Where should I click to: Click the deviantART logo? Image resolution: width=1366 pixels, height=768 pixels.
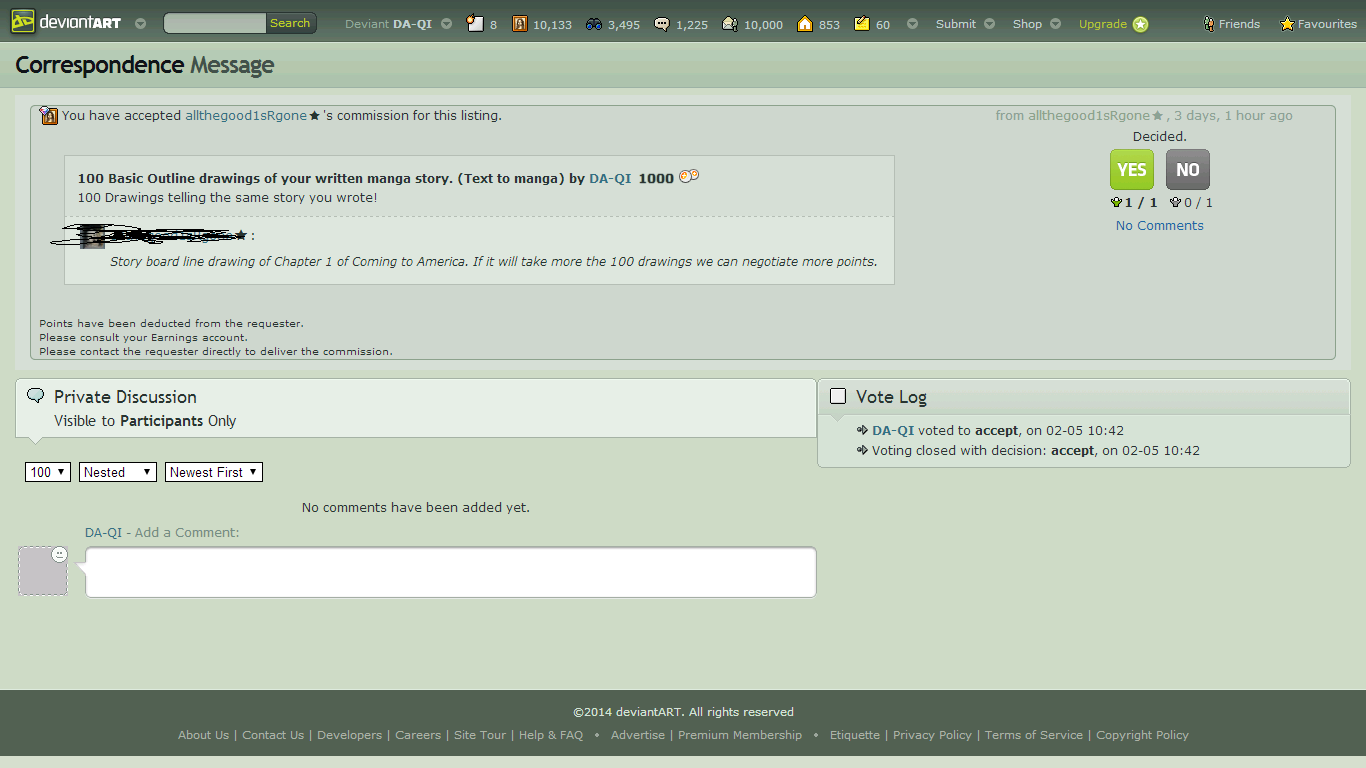pos(66,22)
